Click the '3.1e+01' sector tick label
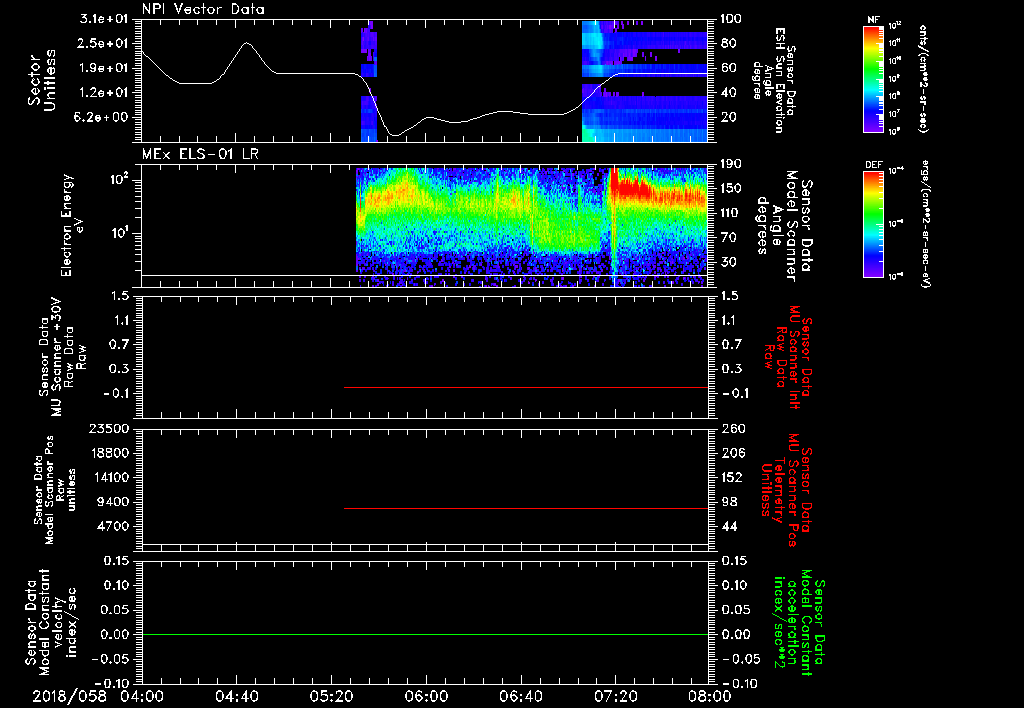Viewport: 1024px width, 708px height. [104, 19]
